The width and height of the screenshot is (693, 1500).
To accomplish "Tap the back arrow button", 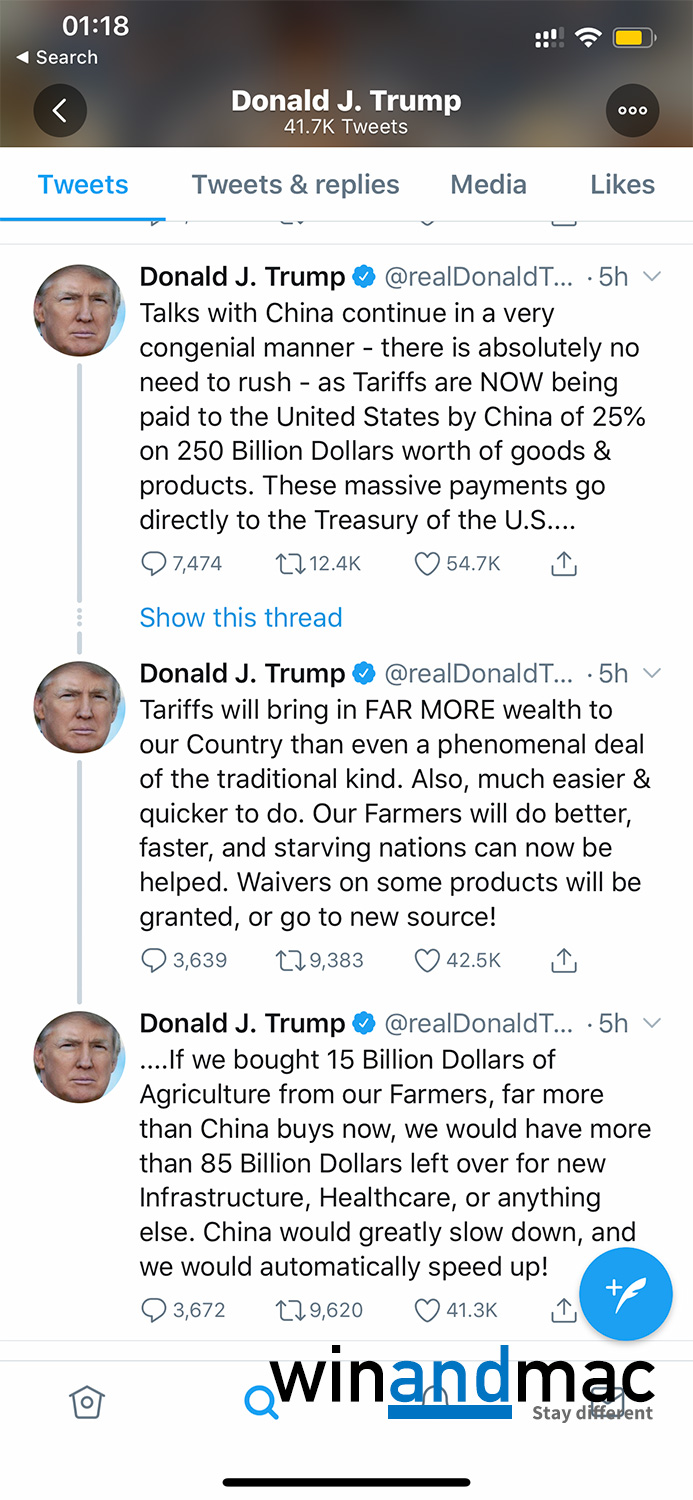I will [x=60, y=111].
